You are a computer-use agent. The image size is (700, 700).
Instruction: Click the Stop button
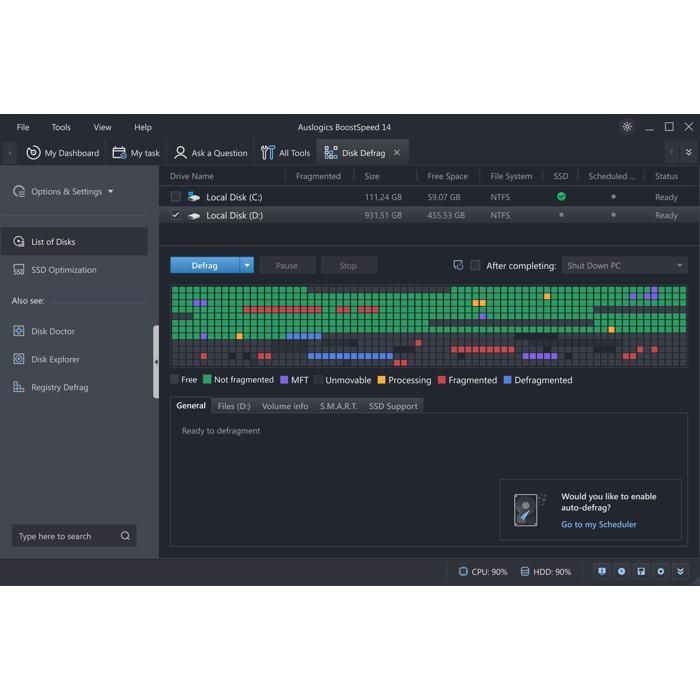coord(348,266)
